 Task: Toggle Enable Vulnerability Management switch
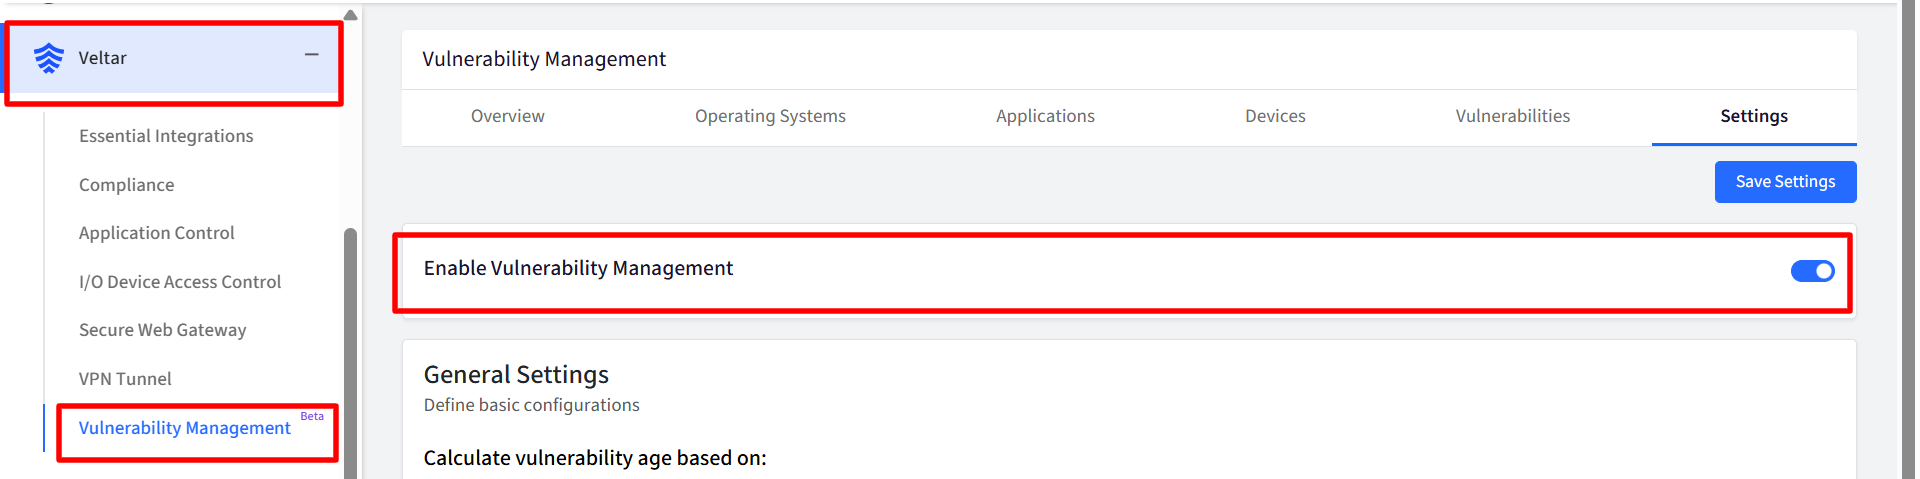click(x=1812, y=271)
